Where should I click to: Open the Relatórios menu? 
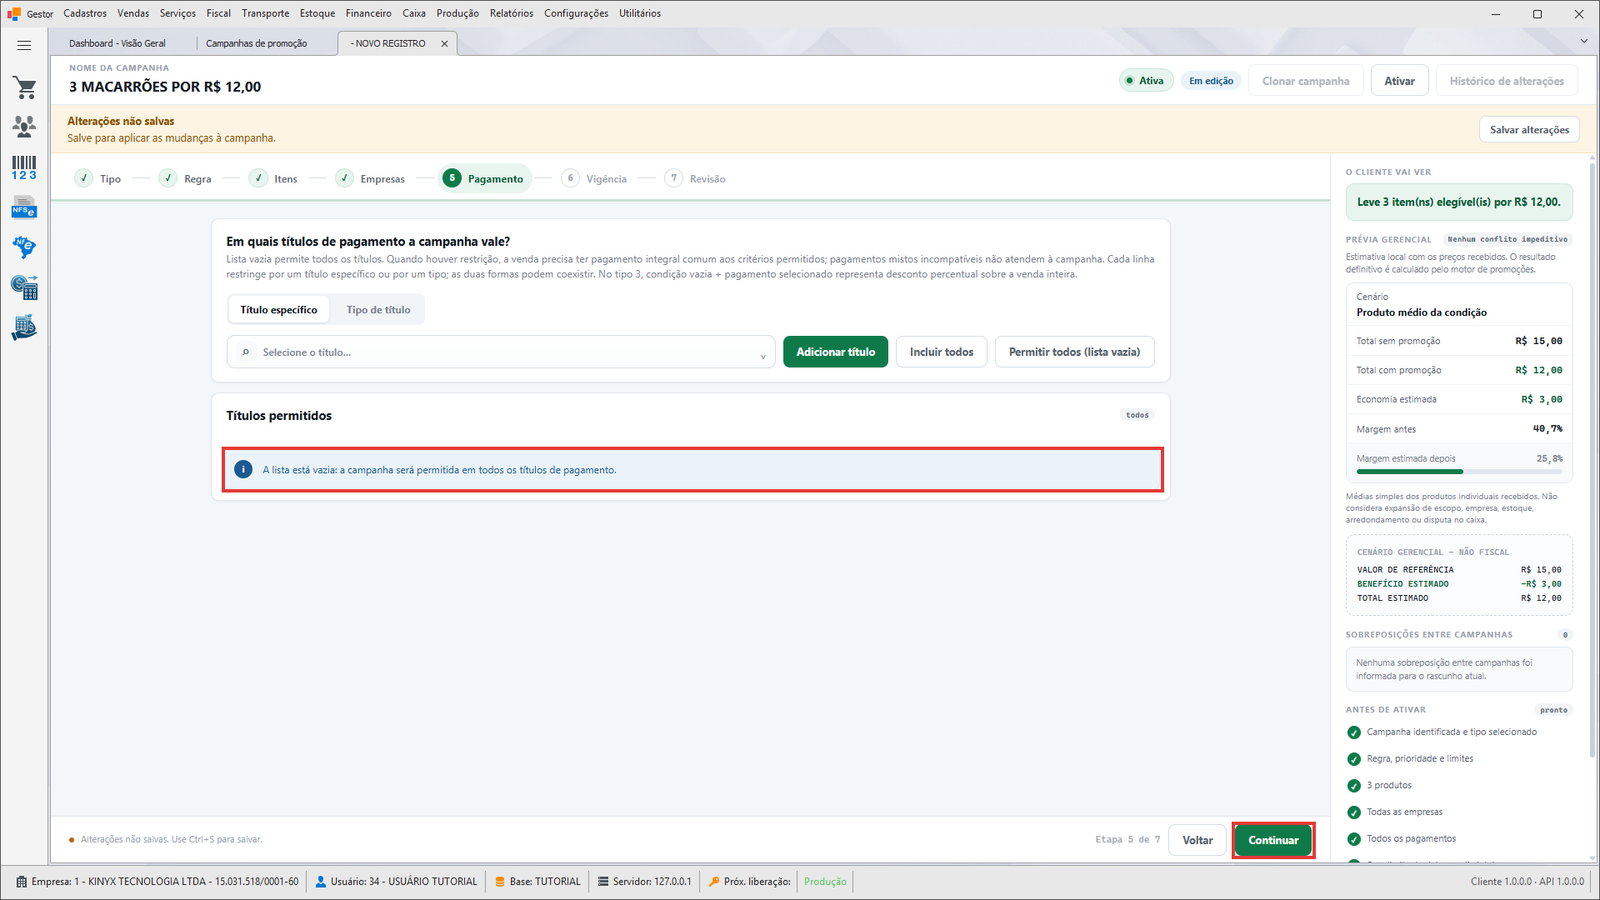[x=512, y=13]
